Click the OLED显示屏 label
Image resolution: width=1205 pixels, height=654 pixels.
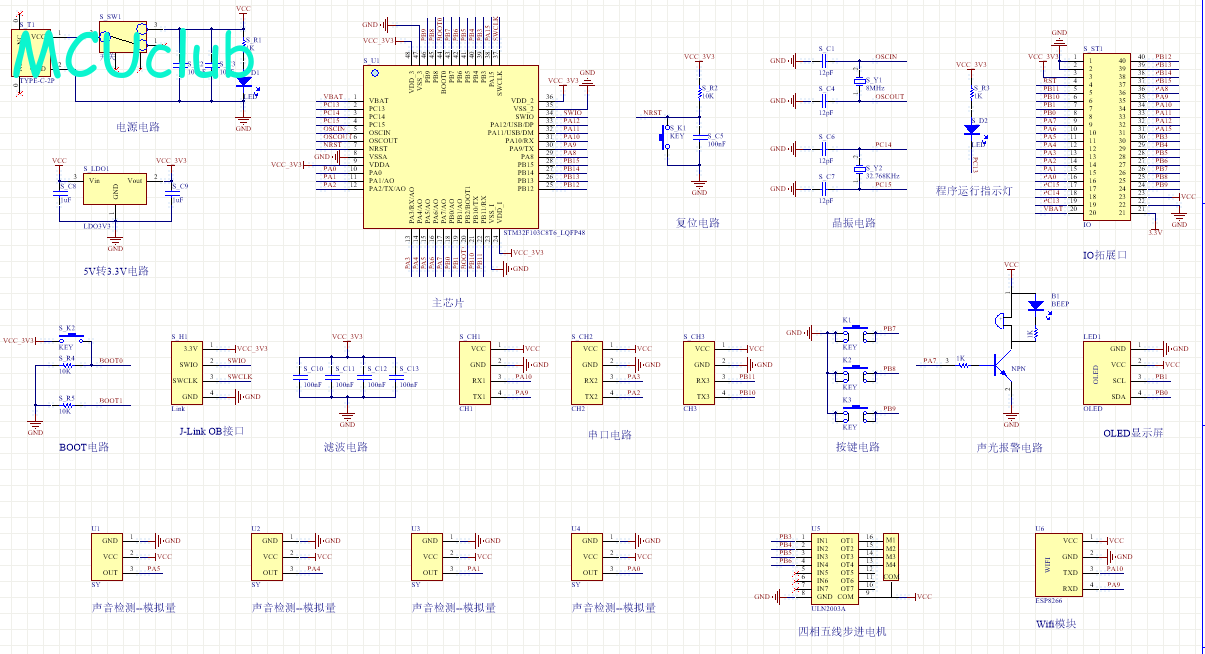click(1133, 433)
